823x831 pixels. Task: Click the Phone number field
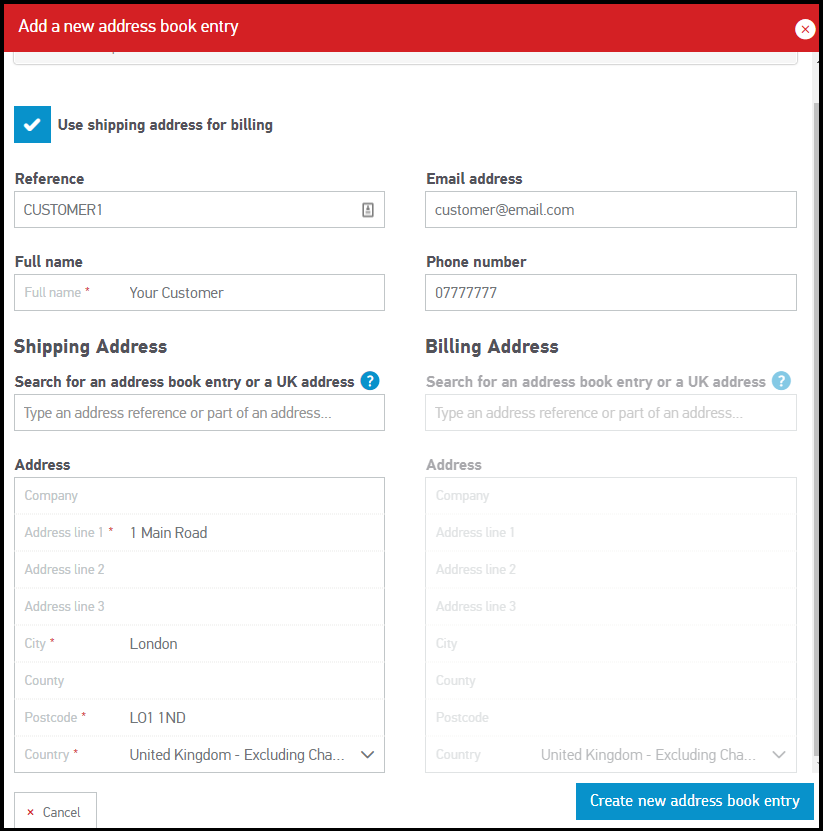[610, 293]
